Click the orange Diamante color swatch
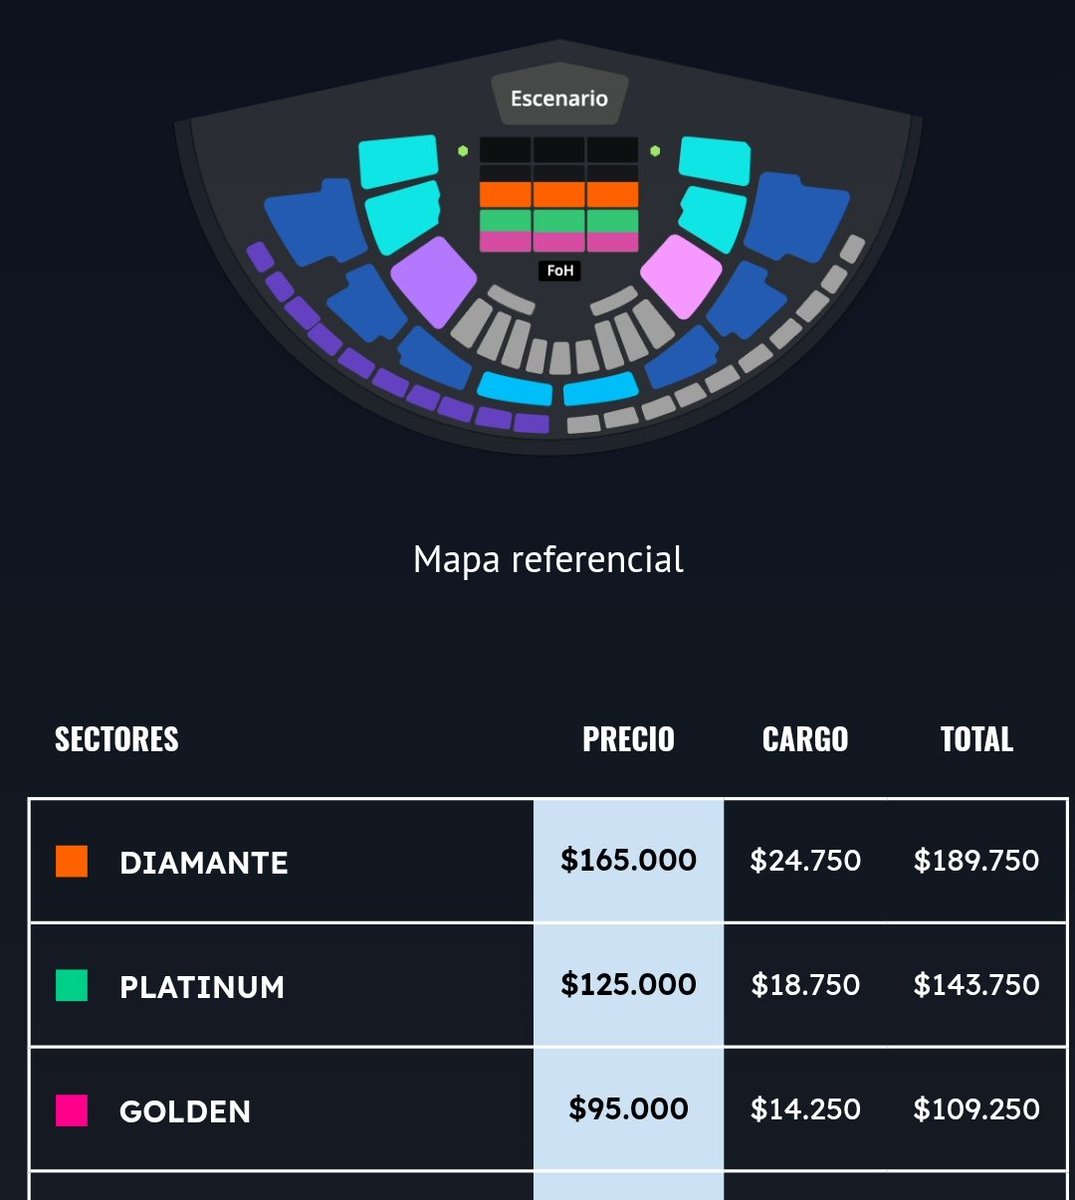 click(72, 861)
